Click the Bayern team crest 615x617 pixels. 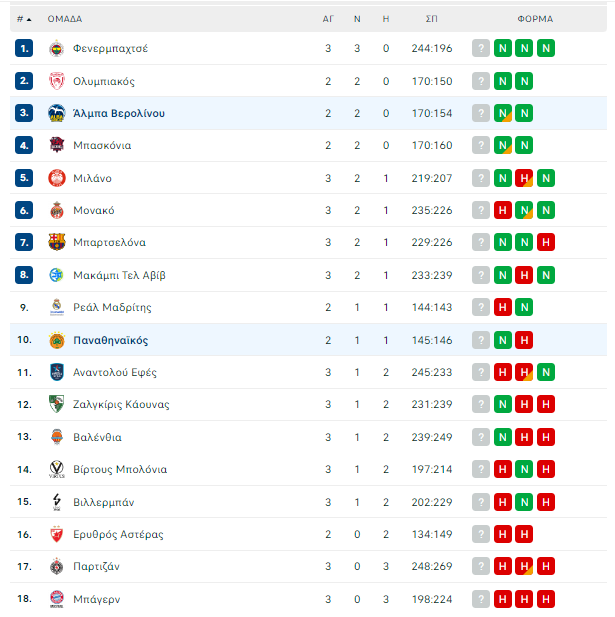[x=57, y=598]
